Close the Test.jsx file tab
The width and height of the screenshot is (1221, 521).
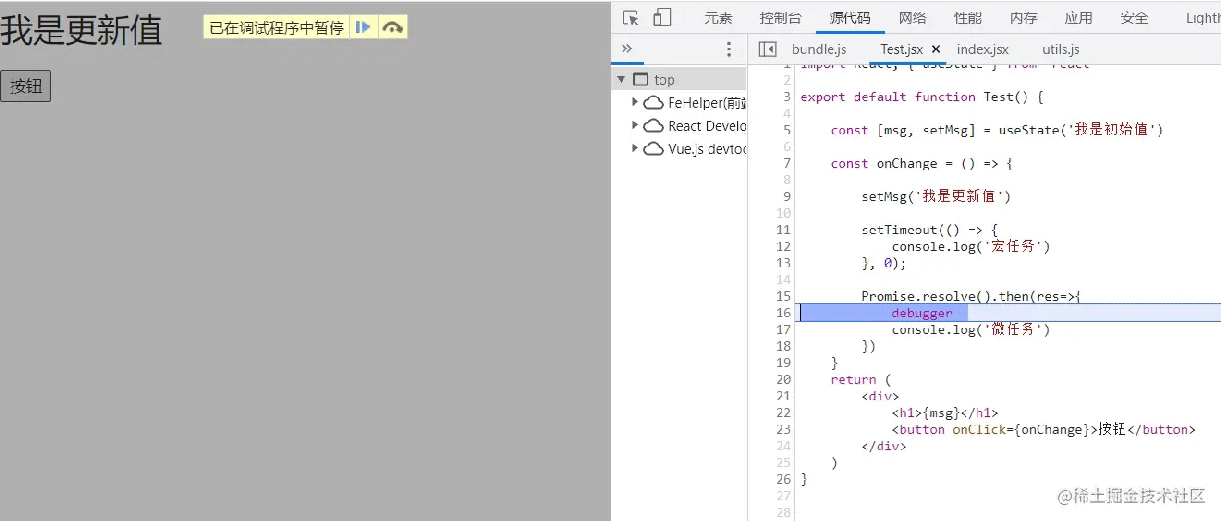click(x=936, y=49)
